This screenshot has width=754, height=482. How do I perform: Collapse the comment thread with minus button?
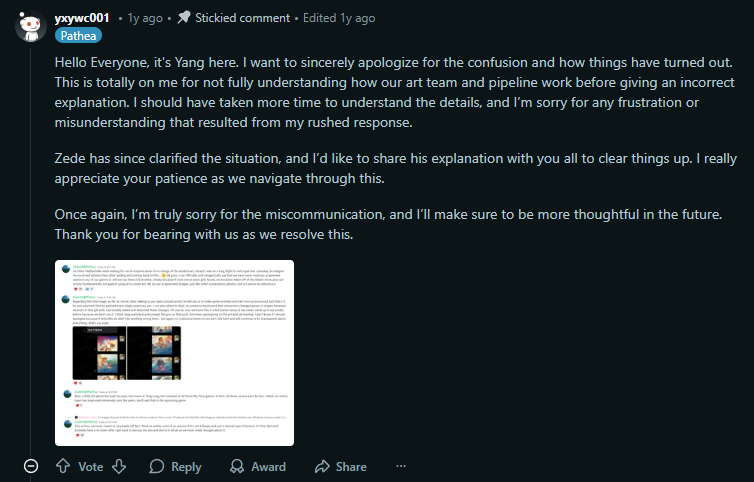point(31,467)
